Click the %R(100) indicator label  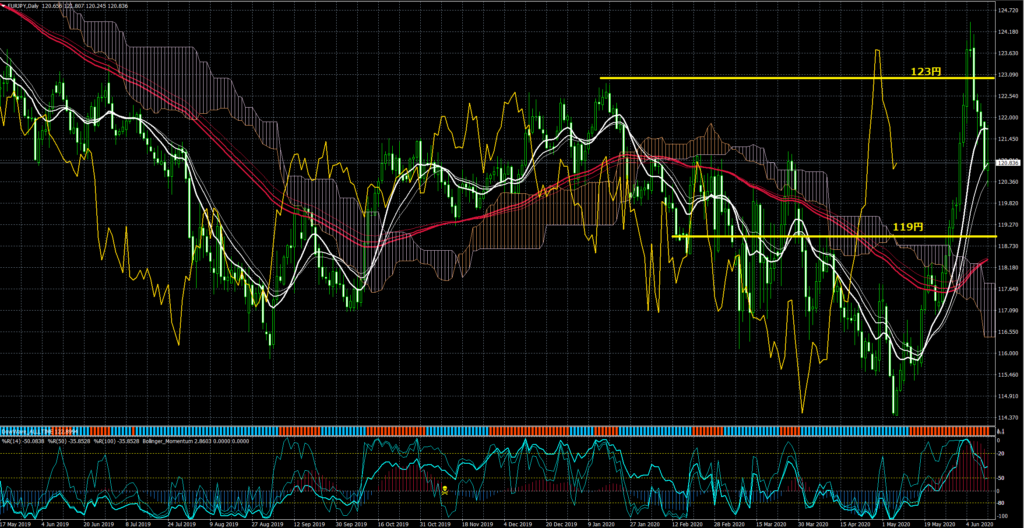pyautogui.click(x=116, y=439)
